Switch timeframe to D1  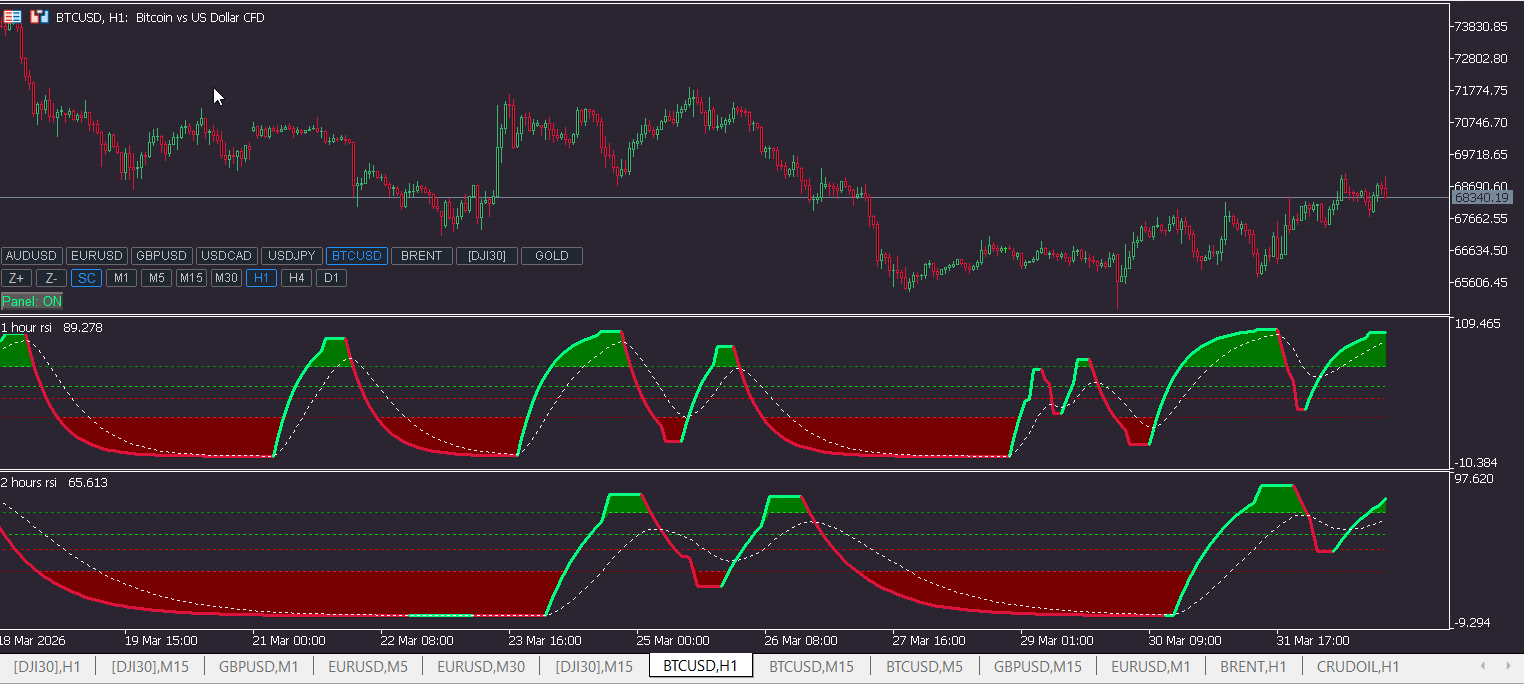pos(331,278)
